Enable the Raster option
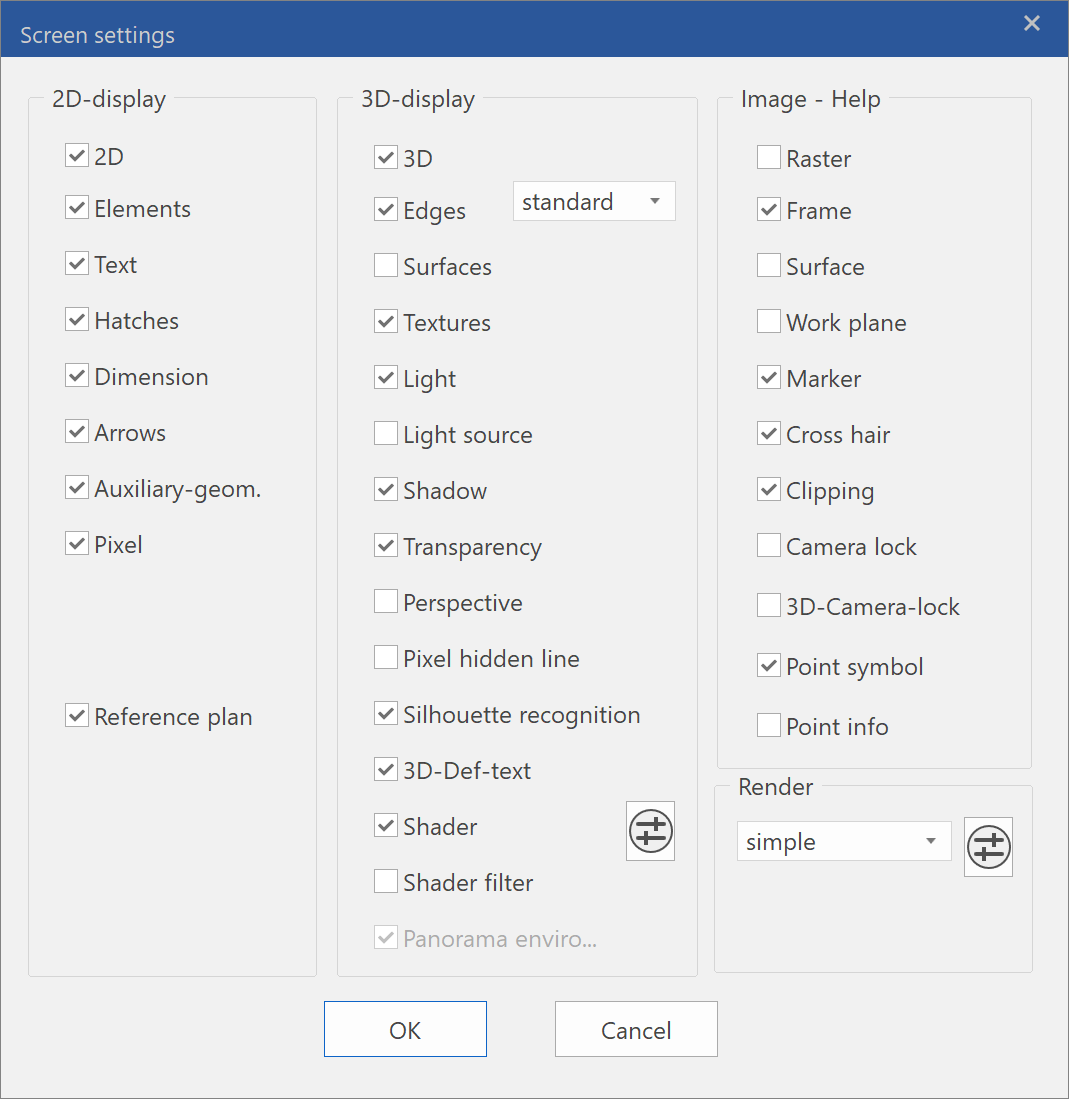 pos(769,157)
